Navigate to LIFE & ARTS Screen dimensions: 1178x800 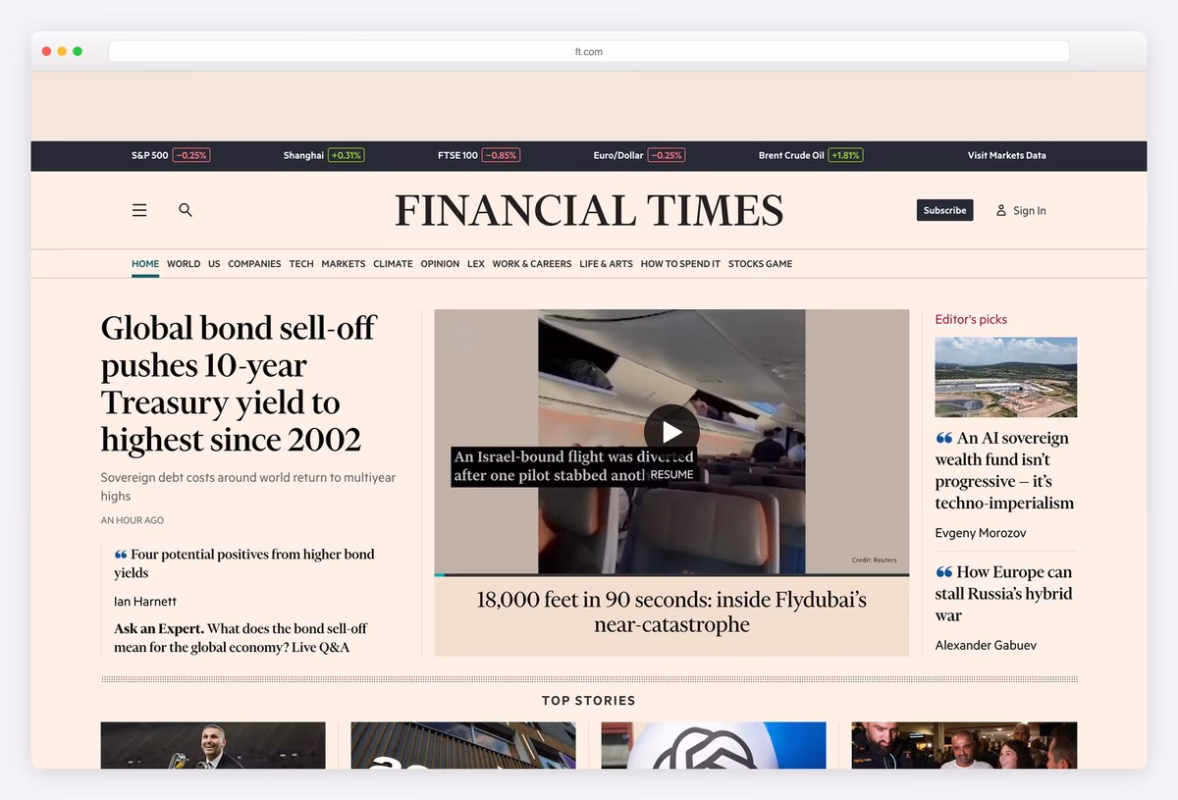point(606,264)
